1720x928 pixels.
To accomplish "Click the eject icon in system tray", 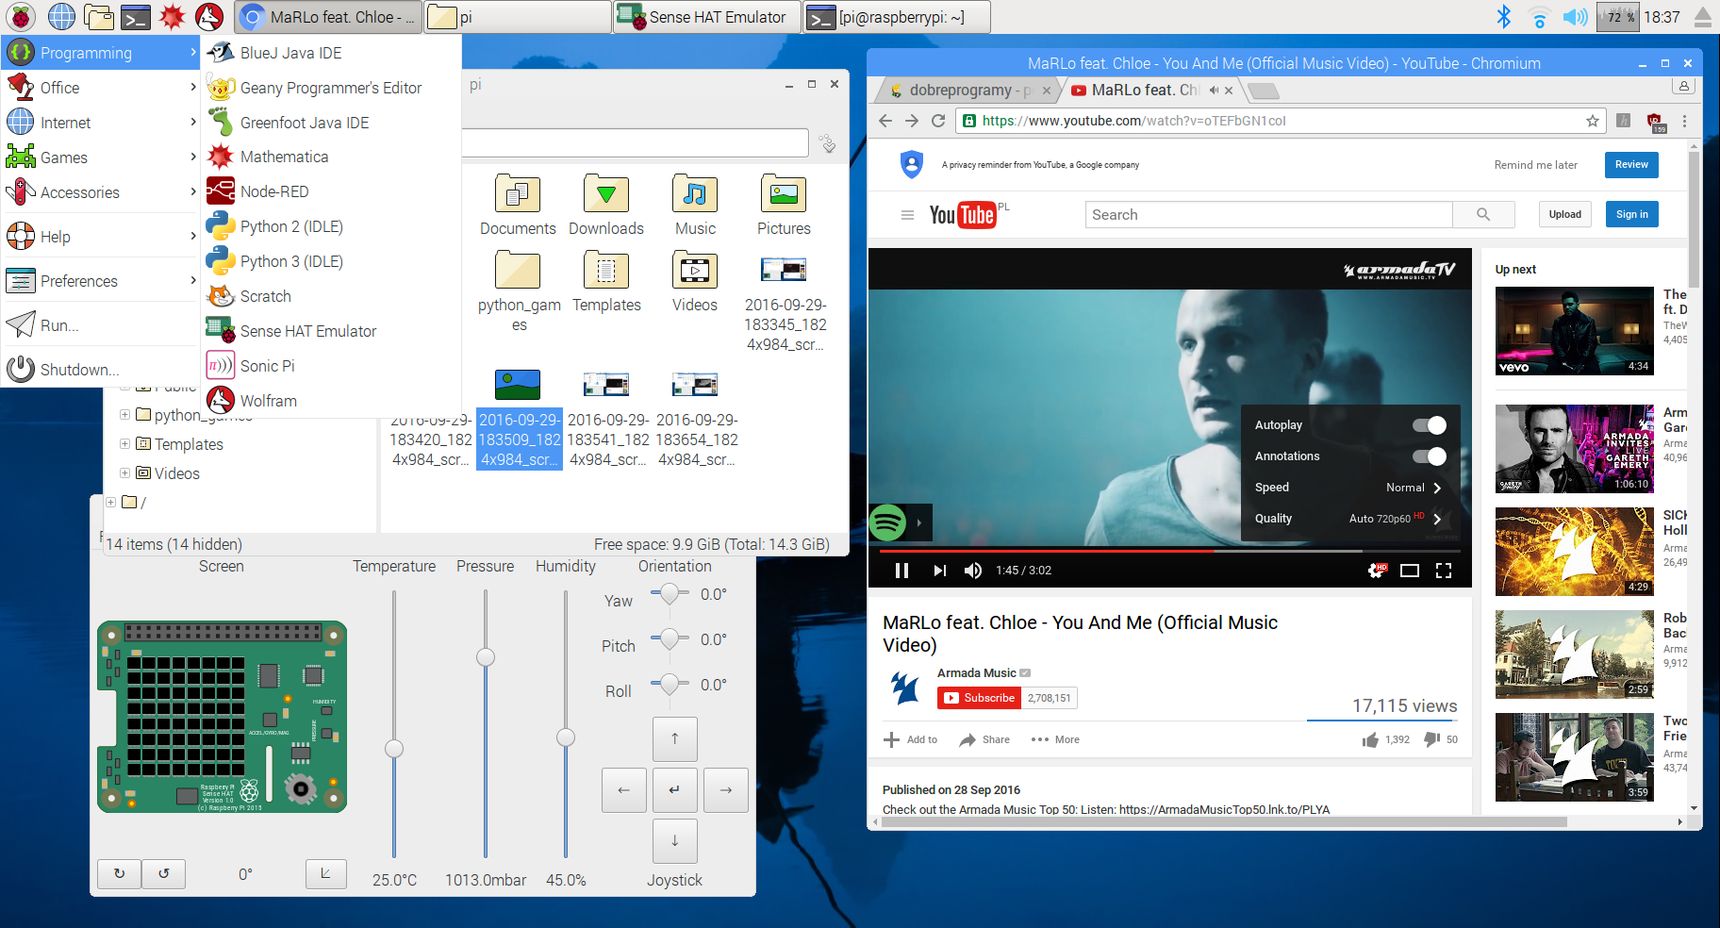I will (x=1703, y=17).
